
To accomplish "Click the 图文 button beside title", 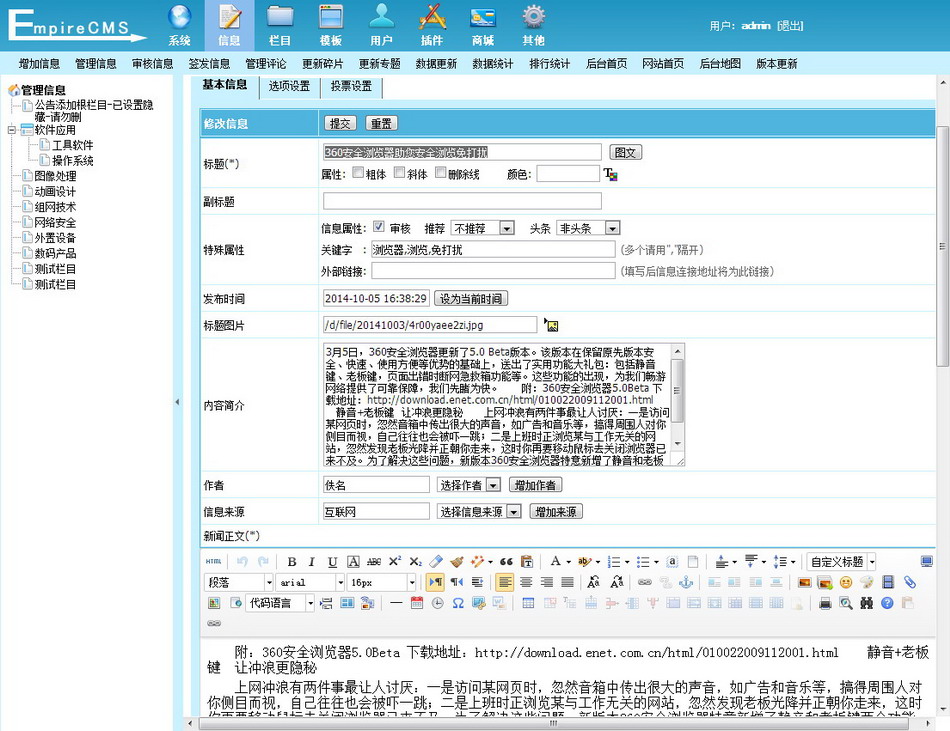I will tap(625, 152).
